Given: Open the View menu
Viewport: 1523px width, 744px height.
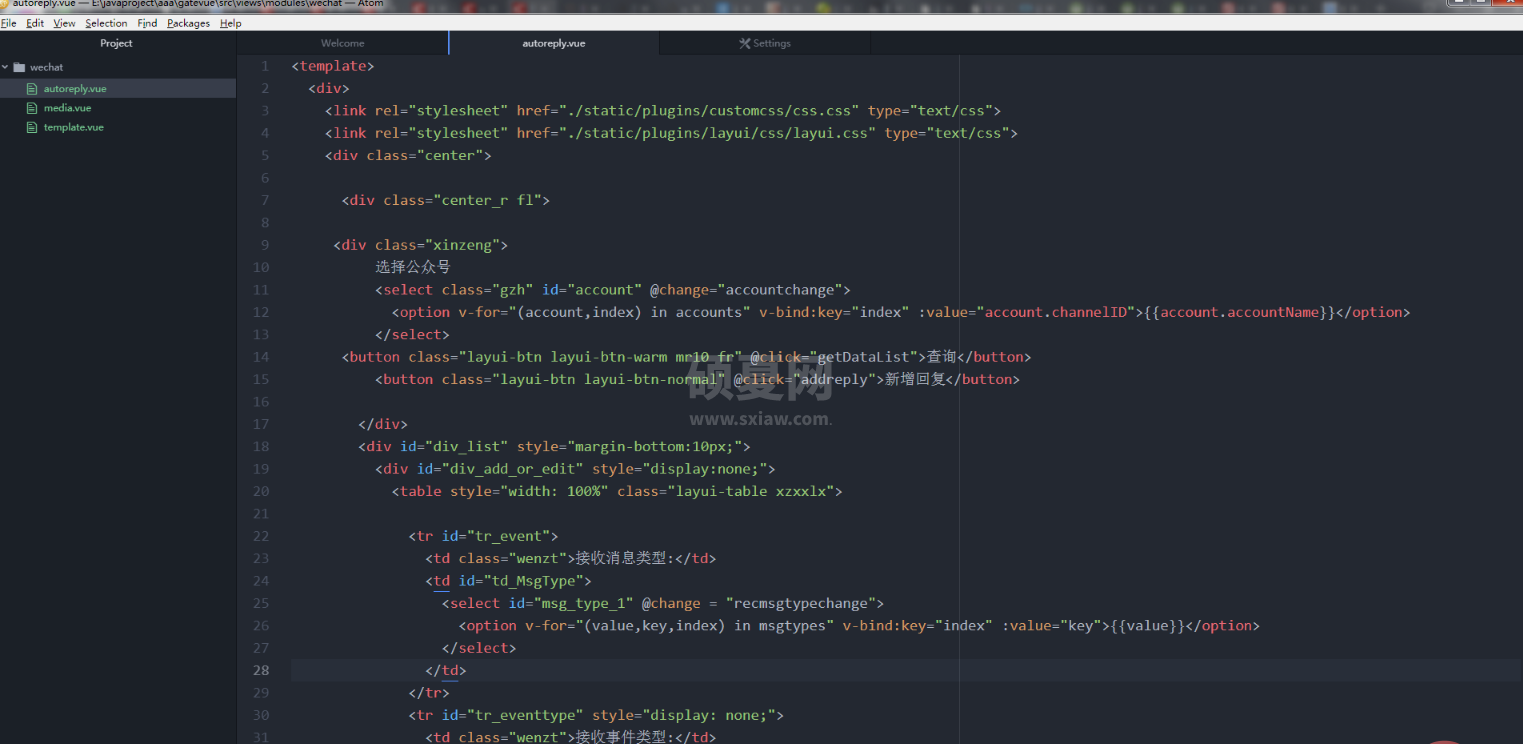Looking at the screenshot, I should (64, 23).
